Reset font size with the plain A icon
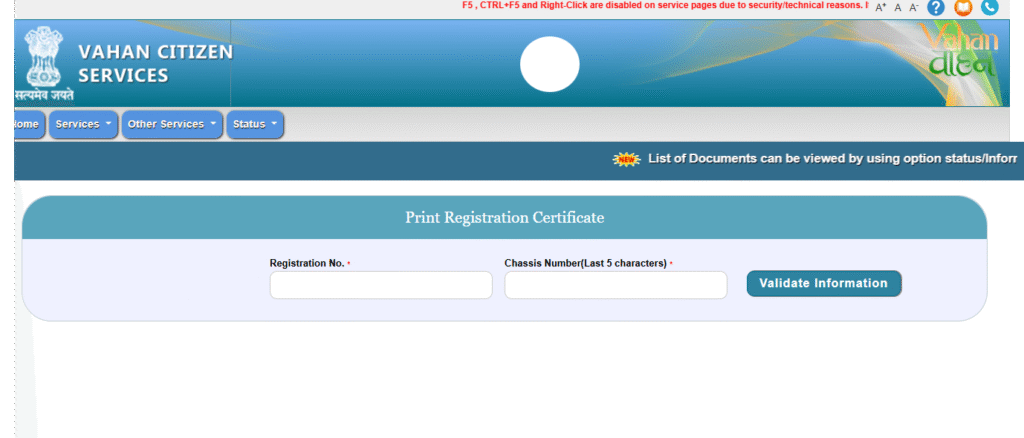Screen dimensions: 1024x438 (898, 7)
